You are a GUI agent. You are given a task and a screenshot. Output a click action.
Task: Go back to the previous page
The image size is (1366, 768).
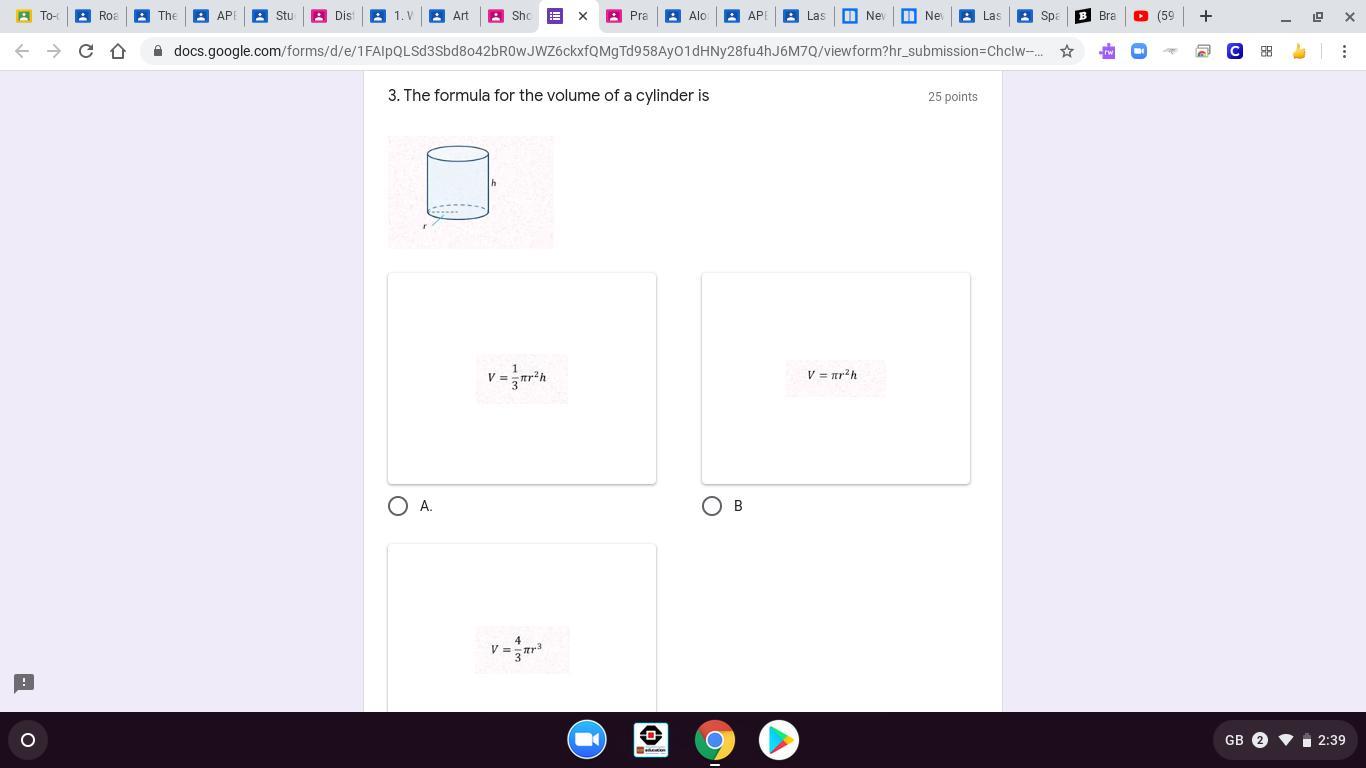coord(22,51)
